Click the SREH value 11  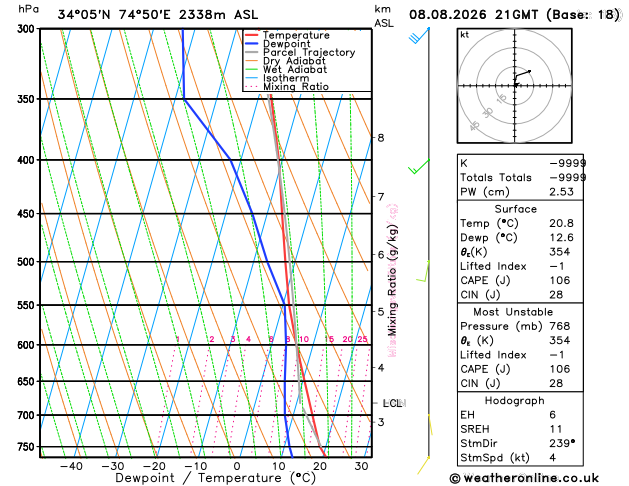pyautogui.click(x=556, y=429)
